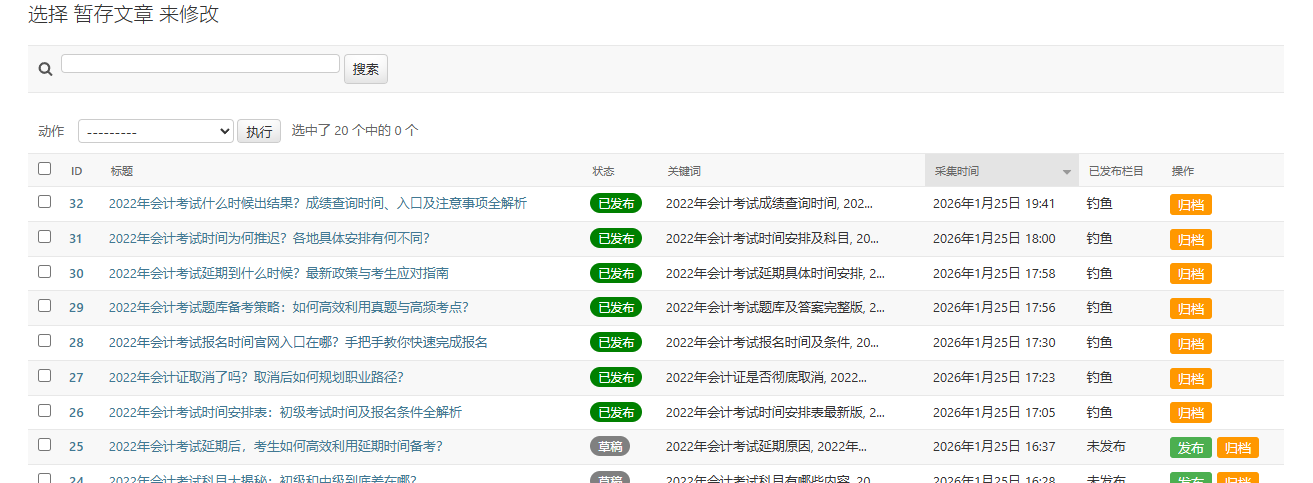Click the search magnifier icon
1313x483 pixels.
click(x=45, y=69)
